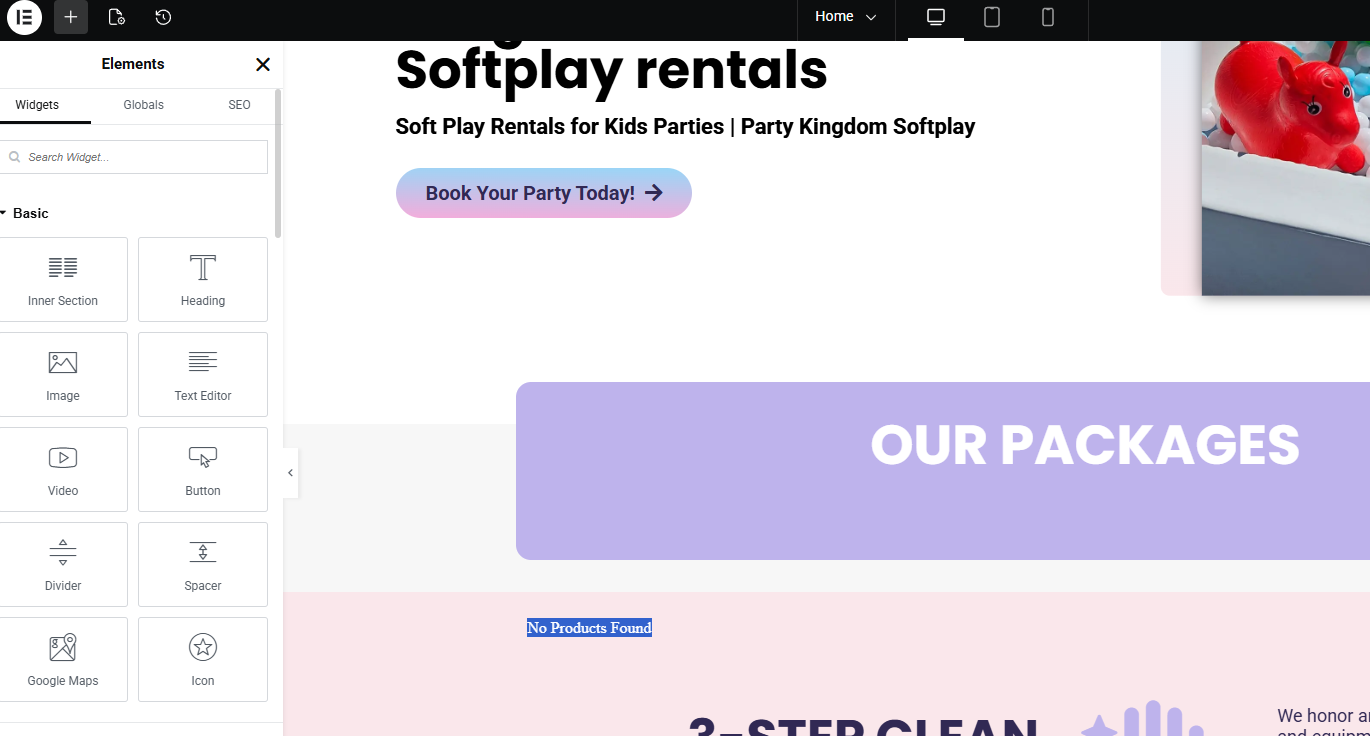Open the Home page dropdown

[x=845, y=17]
